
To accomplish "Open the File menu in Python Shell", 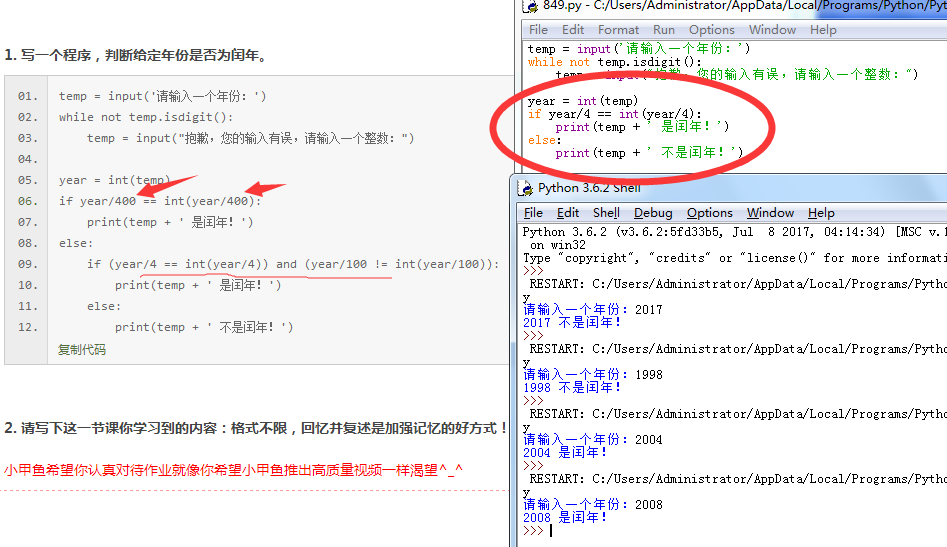I will (x=534, y=213).
